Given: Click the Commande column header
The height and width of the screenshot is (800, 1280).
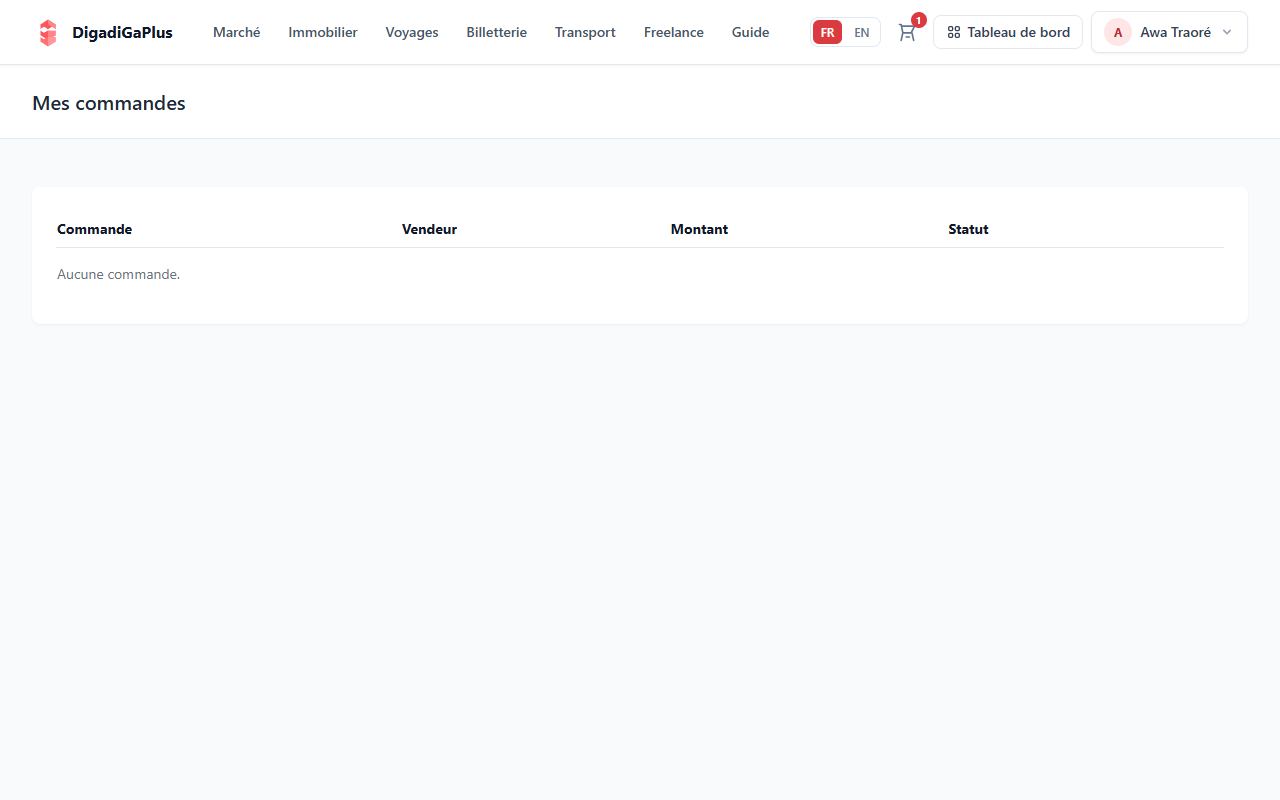Looking at the screenshot, I should point(94,229).
